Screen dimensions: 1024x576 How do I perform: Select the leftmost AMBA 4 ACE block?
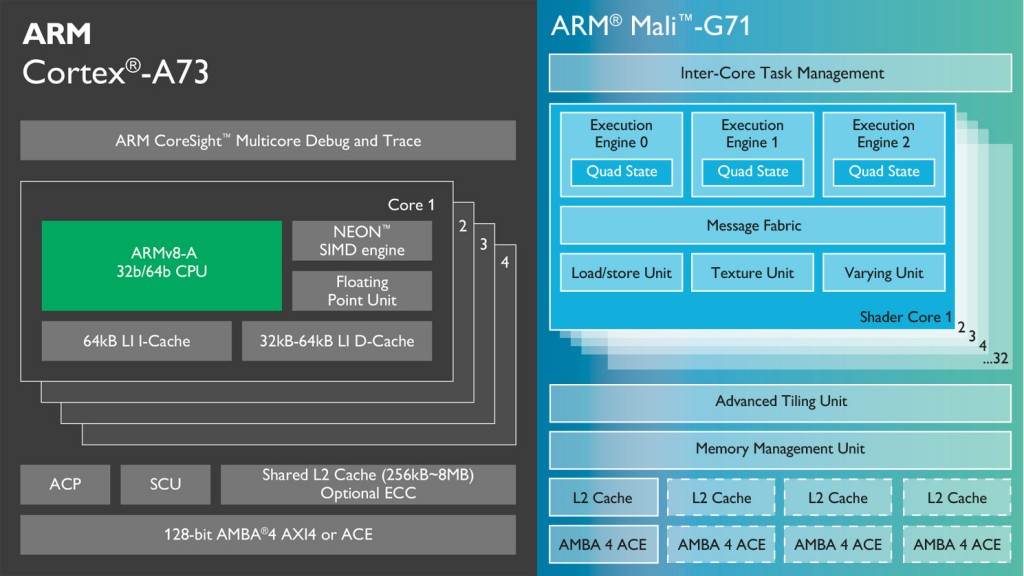(x=603, y=543)
